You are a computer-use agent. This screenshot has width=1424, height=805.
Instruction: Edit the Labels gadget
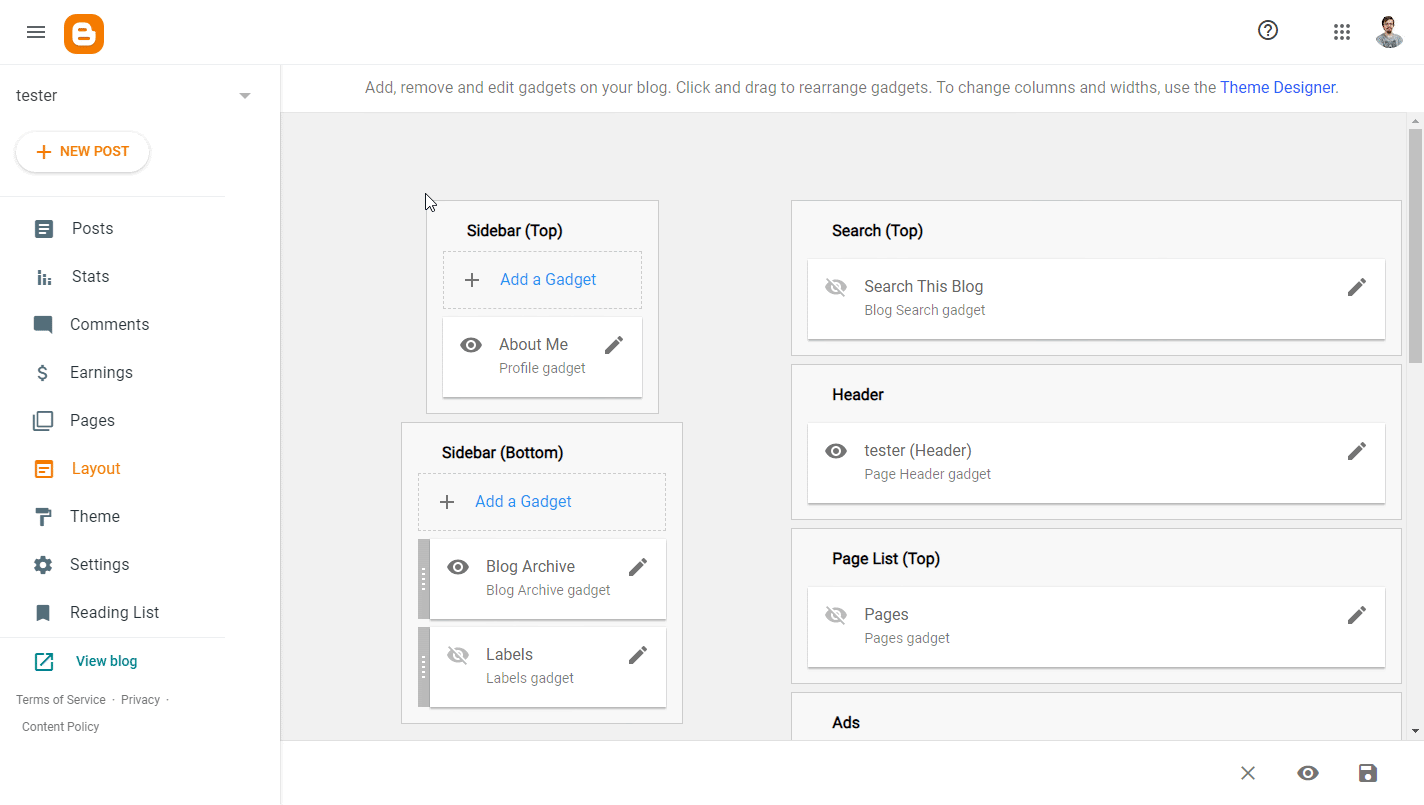coord(637,654)
